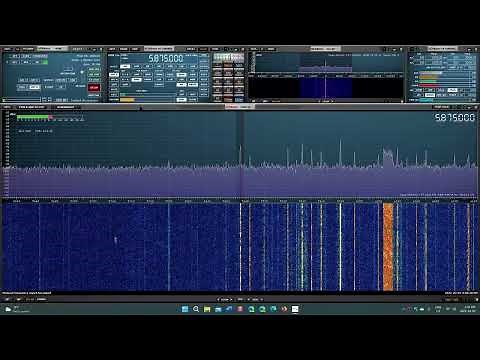Screen dimensions: 480x360
Task: Click the large 5.875.000 display above main spectrum
Action: tap(455, 117)
